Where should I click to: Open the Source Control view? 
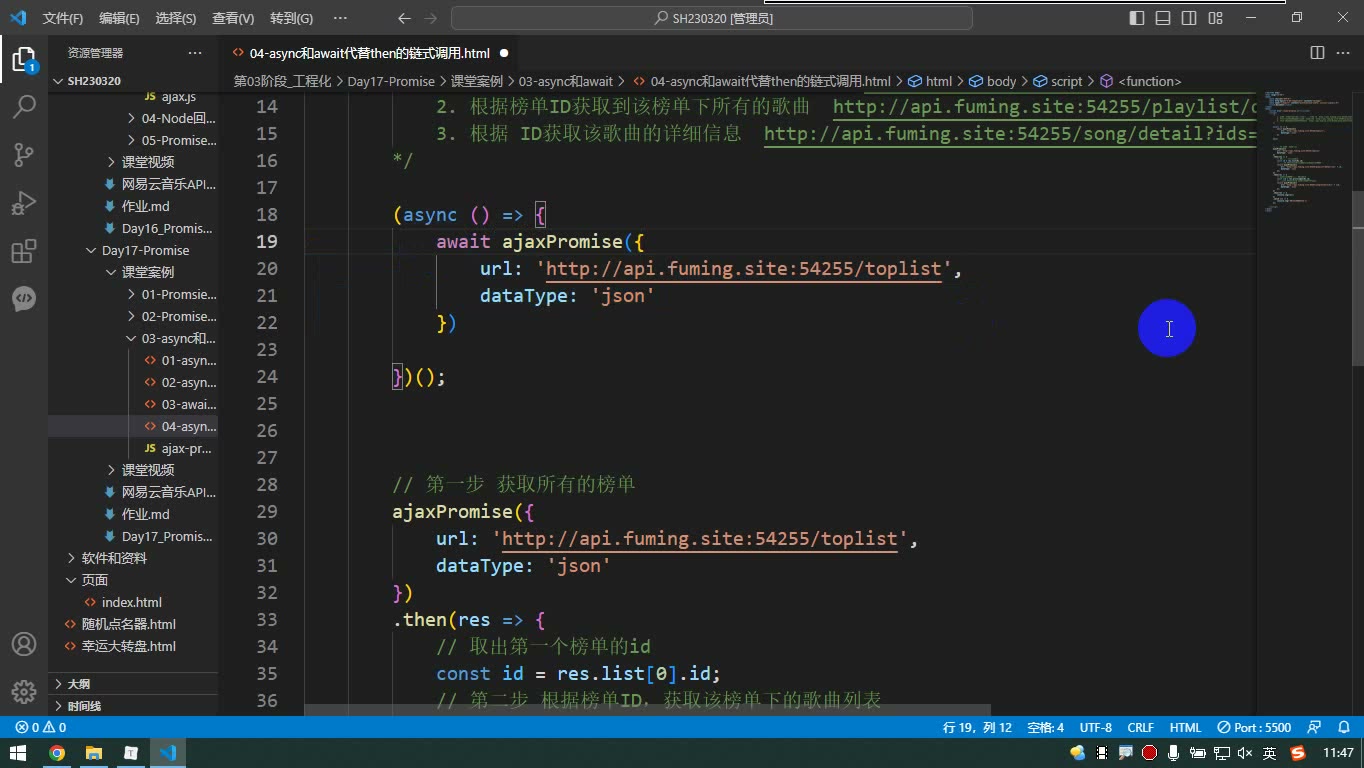[x=24, y=154]
